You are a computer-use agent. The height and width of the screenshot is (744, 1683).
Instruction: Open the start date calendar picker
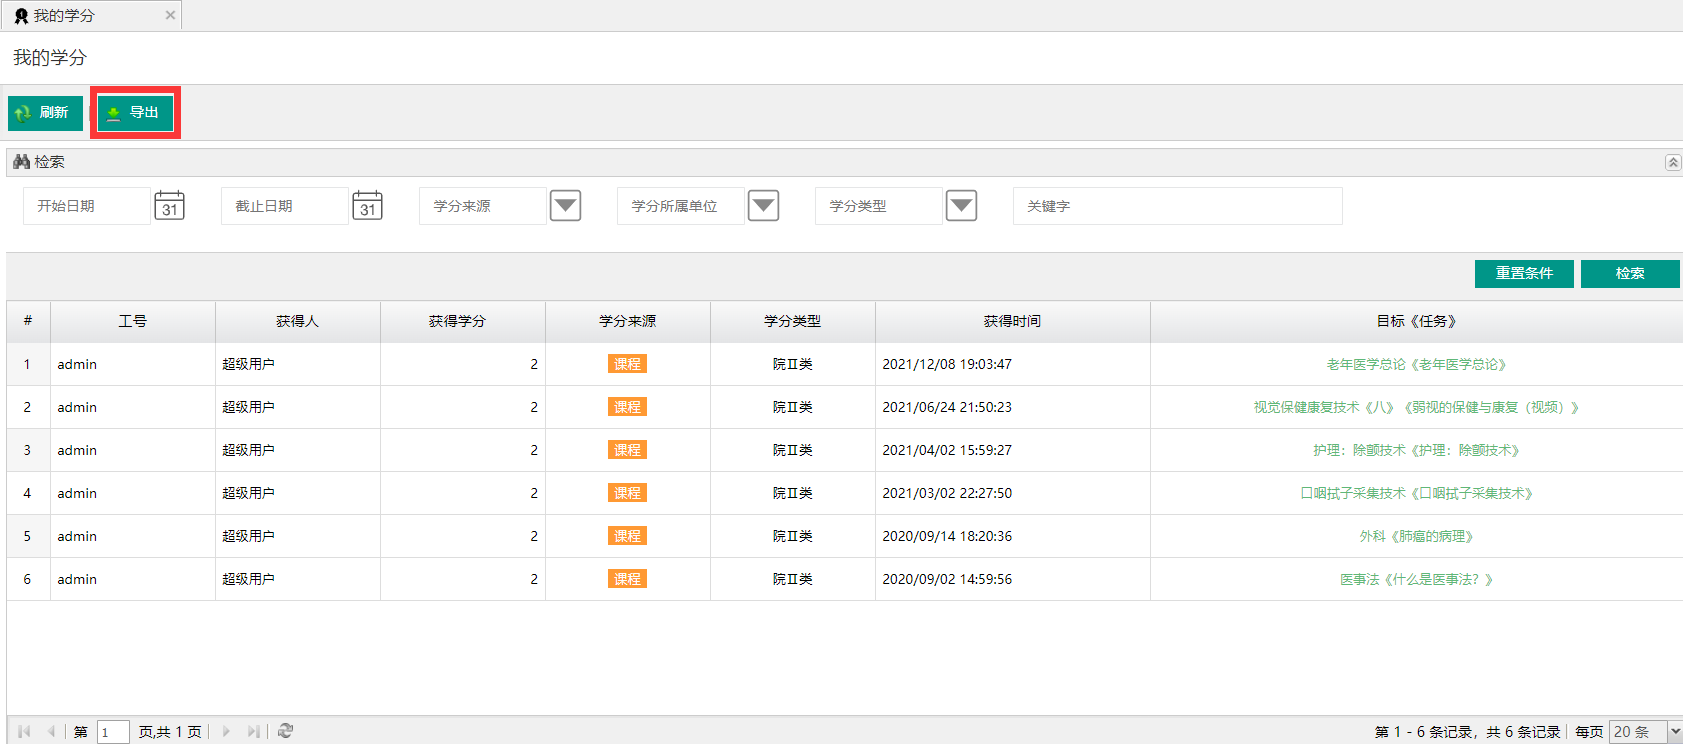169,206
